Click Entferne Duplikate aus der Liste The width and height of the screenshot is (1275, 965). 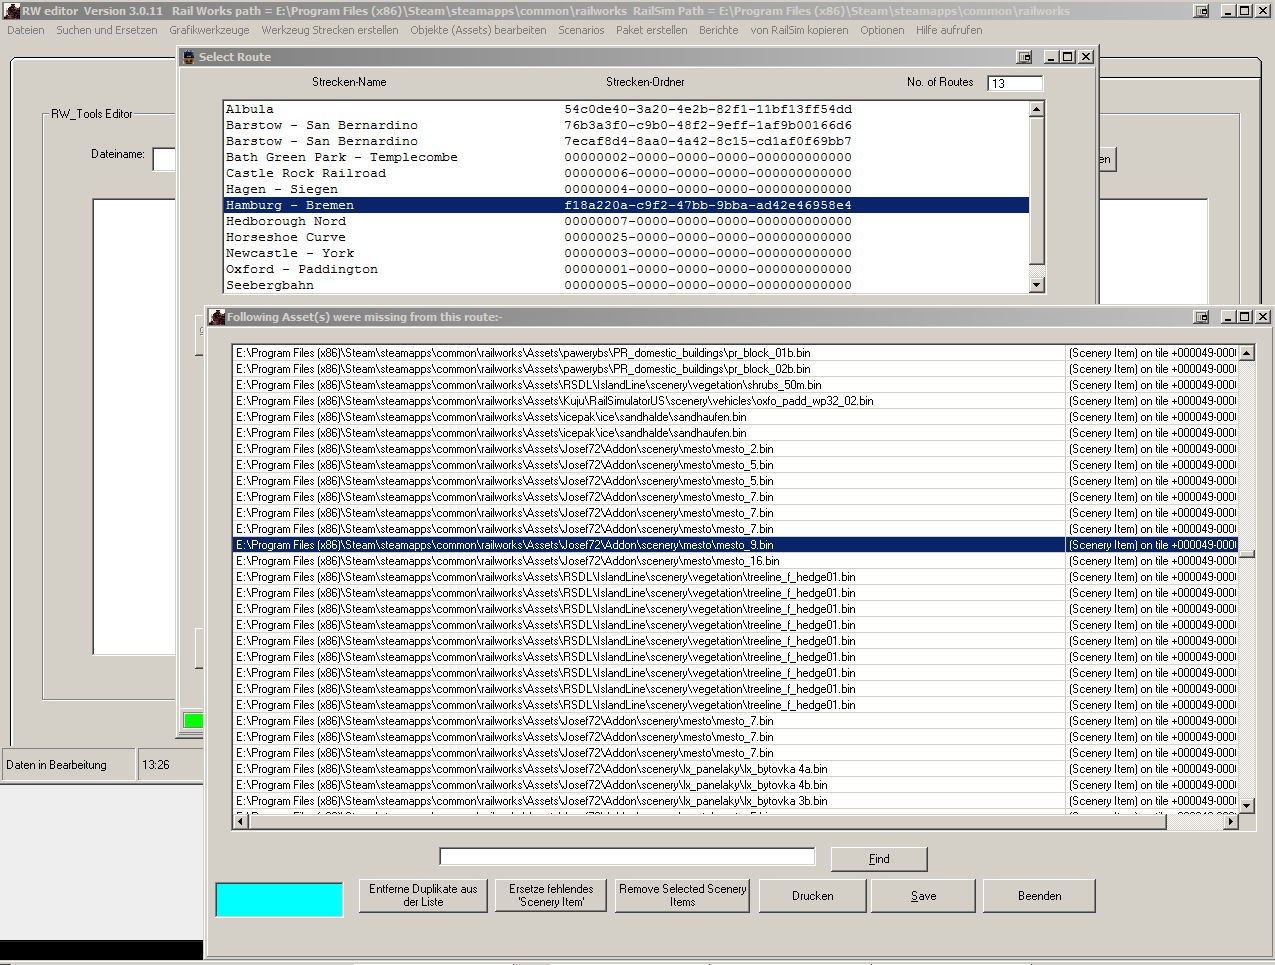coord(423,895)
